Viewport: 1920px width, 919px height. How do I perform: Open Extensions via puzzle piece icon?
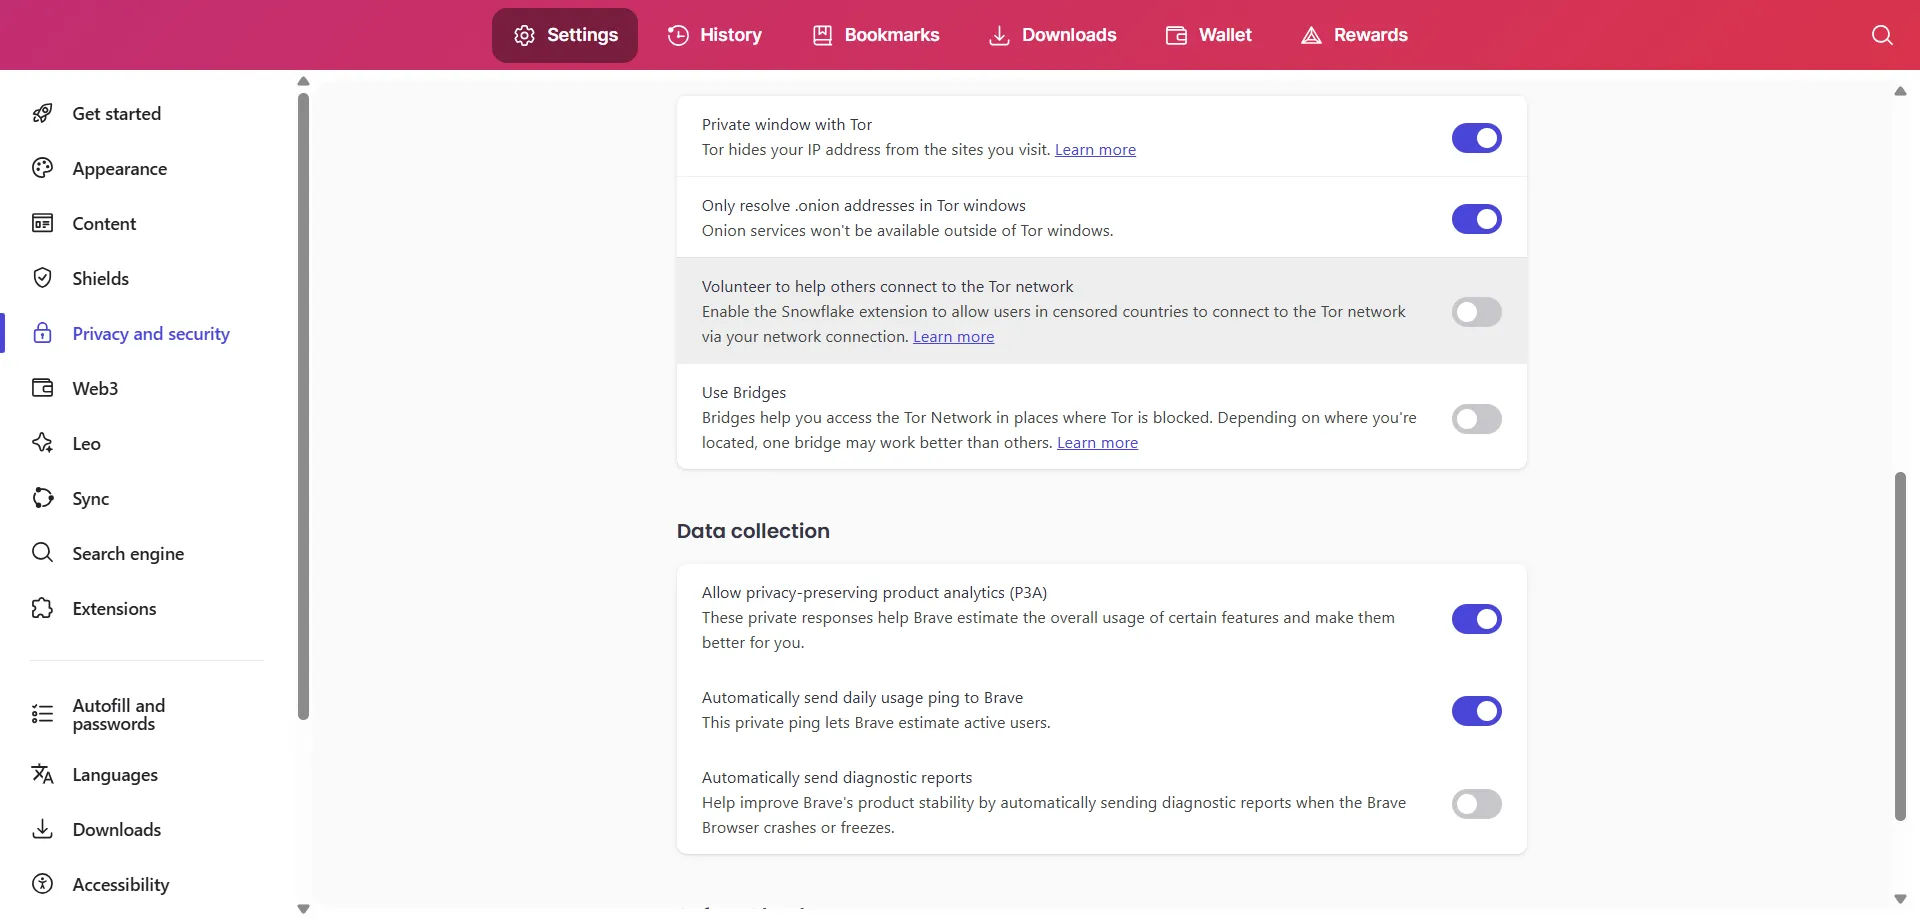[42, 608]
